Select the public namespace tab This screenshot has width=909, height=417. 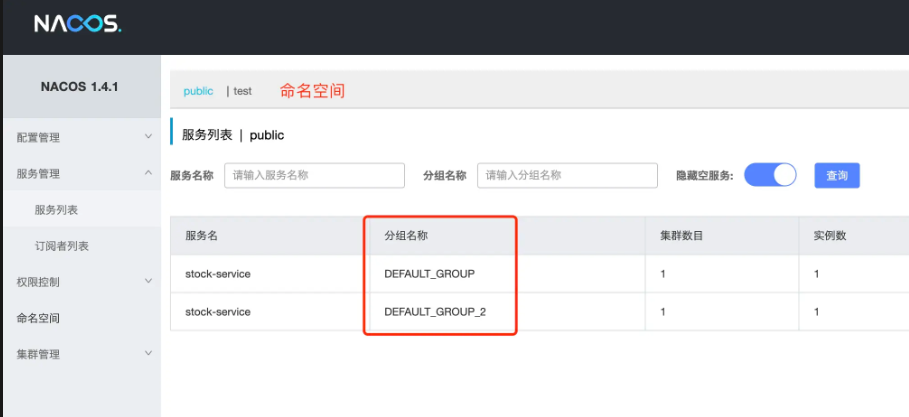198,91
